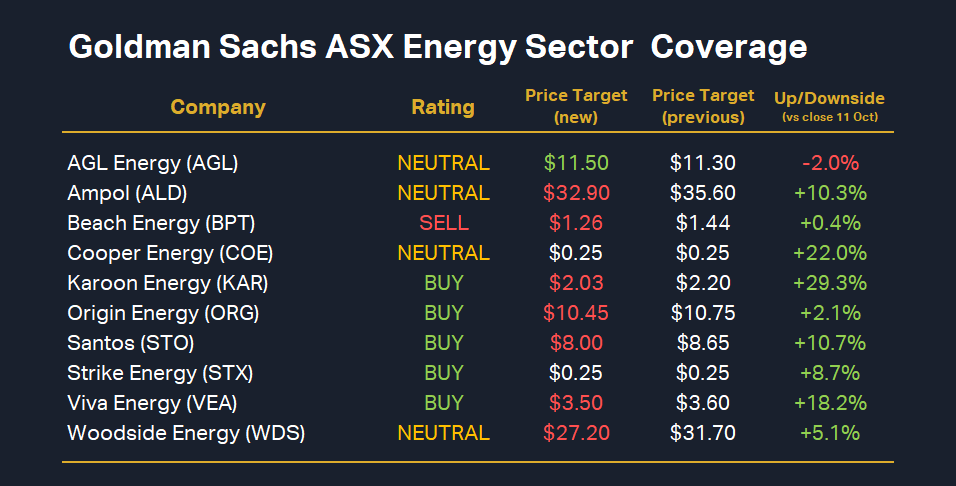Click the Company column header

[x=218, y=107]
